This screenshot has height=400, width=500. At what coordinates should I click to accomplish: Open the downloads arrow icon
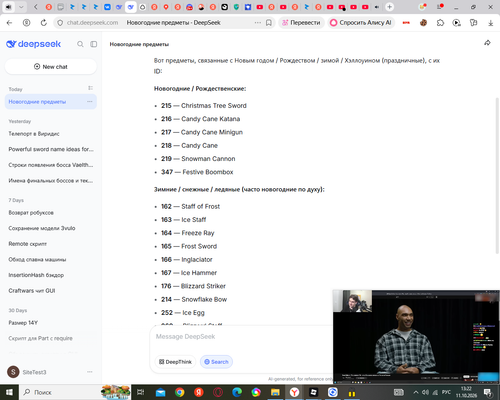[491, 23]
